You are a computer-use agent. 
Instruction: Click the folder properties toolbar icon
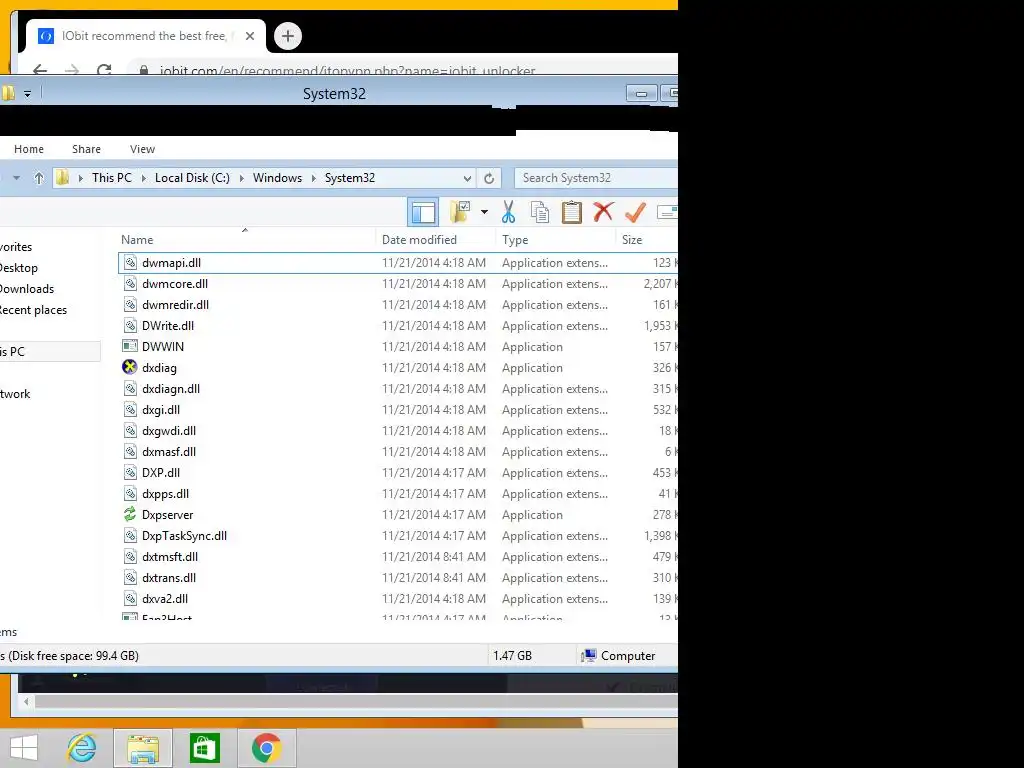coord(460,212)
